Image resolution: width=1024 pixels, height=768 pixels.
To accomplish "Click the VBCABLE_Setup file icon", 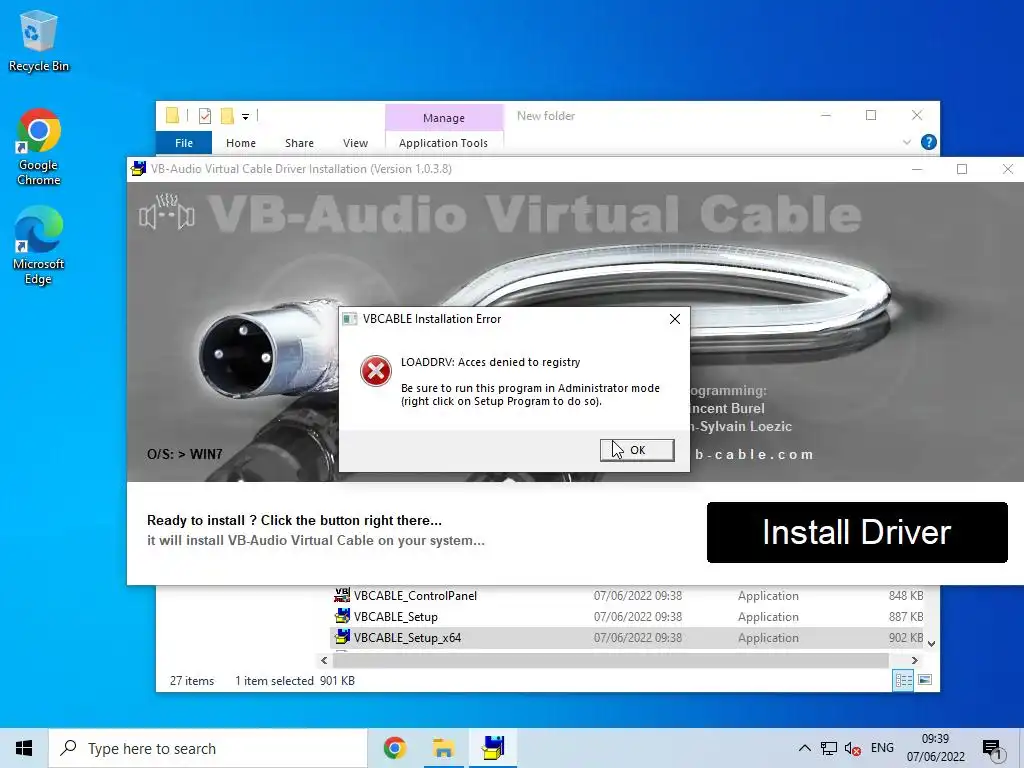I will click(342, 616).
